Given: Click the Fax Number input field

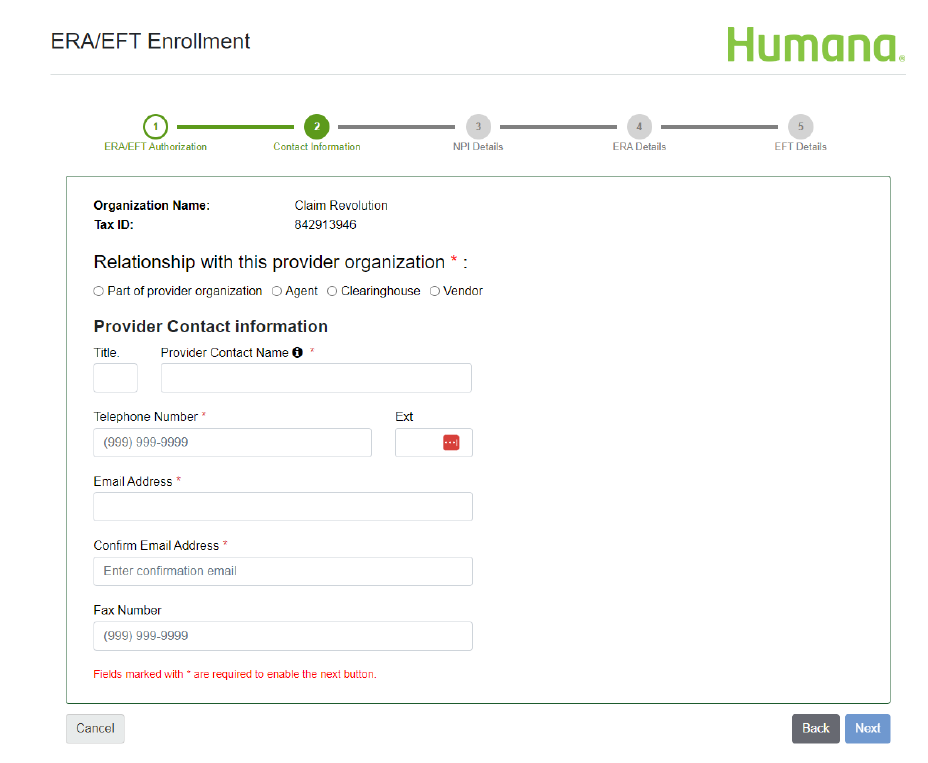Looking at the screenshot, I should pyautogui.click(x=282, y=635).
